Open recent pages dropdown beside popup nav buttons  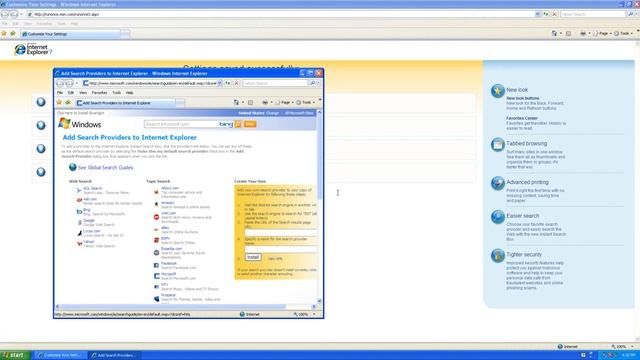[x=77, y=83]
